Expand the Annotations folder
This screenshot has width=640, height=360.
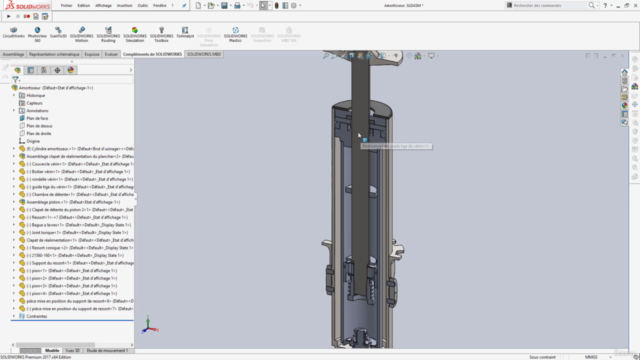[14, 111]
